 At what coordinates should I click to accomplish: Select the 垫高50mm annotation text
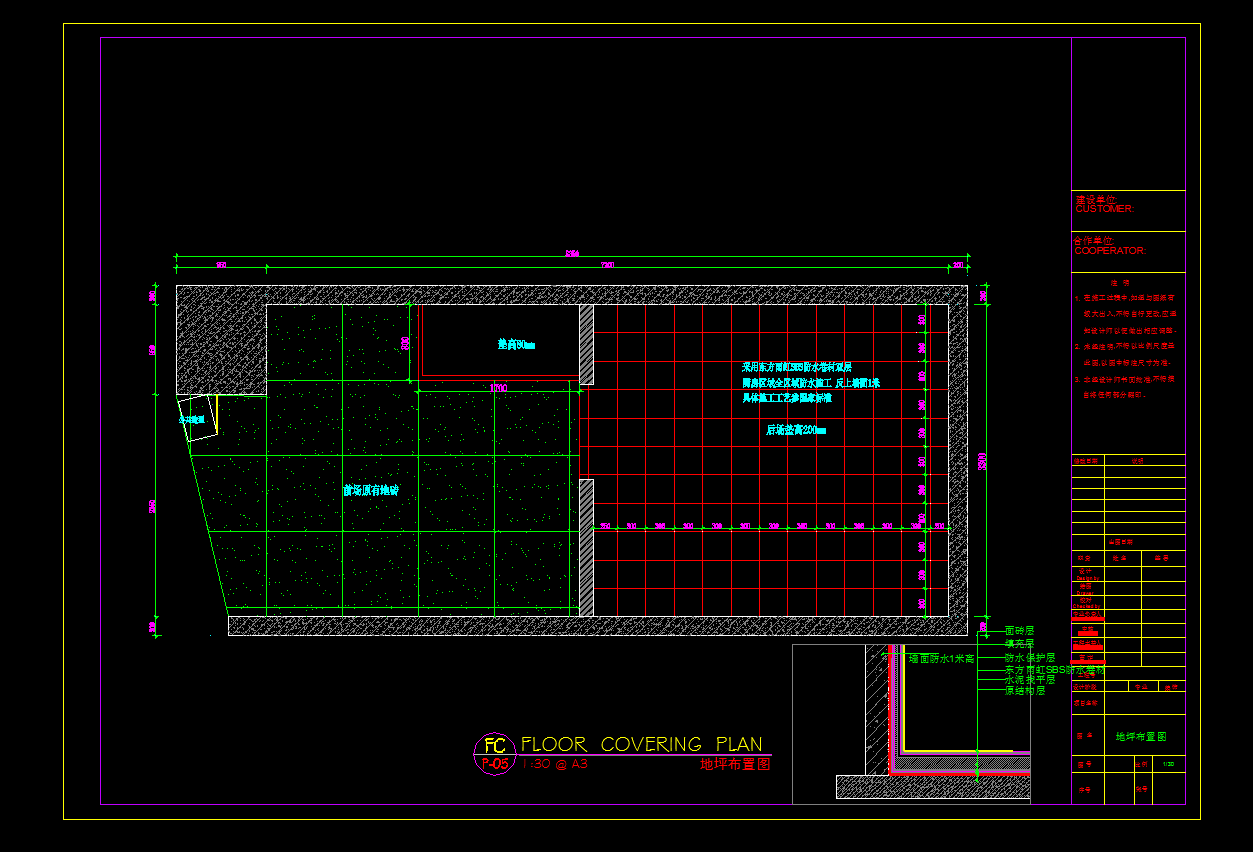point(516,345)
